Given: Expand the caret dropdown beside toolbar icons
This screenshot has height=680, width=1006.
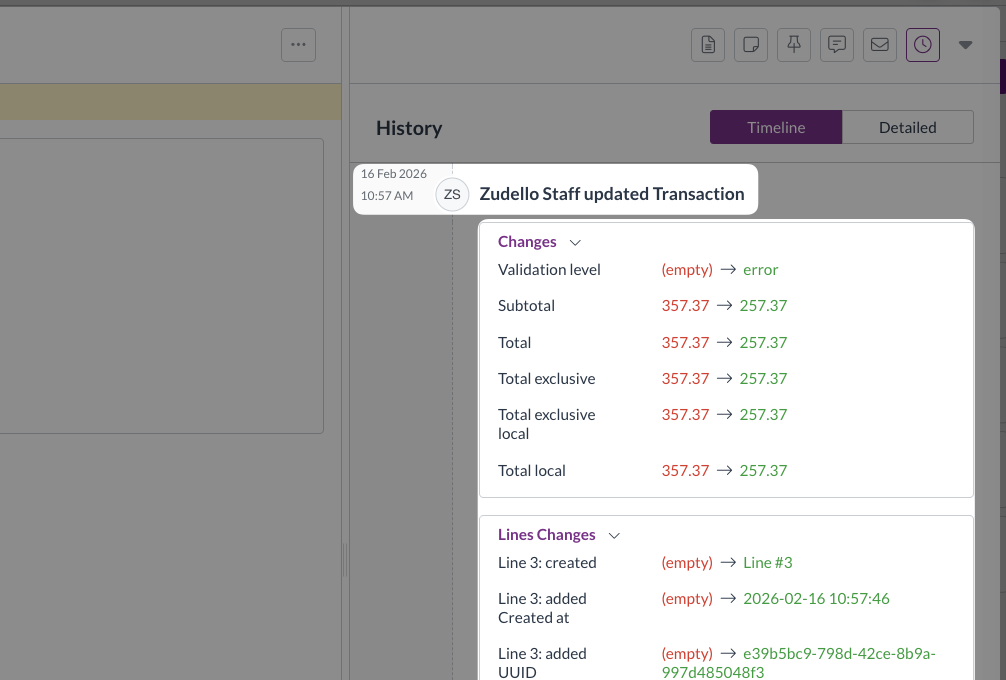Looking at the screenshot, I should pos(965,45).
